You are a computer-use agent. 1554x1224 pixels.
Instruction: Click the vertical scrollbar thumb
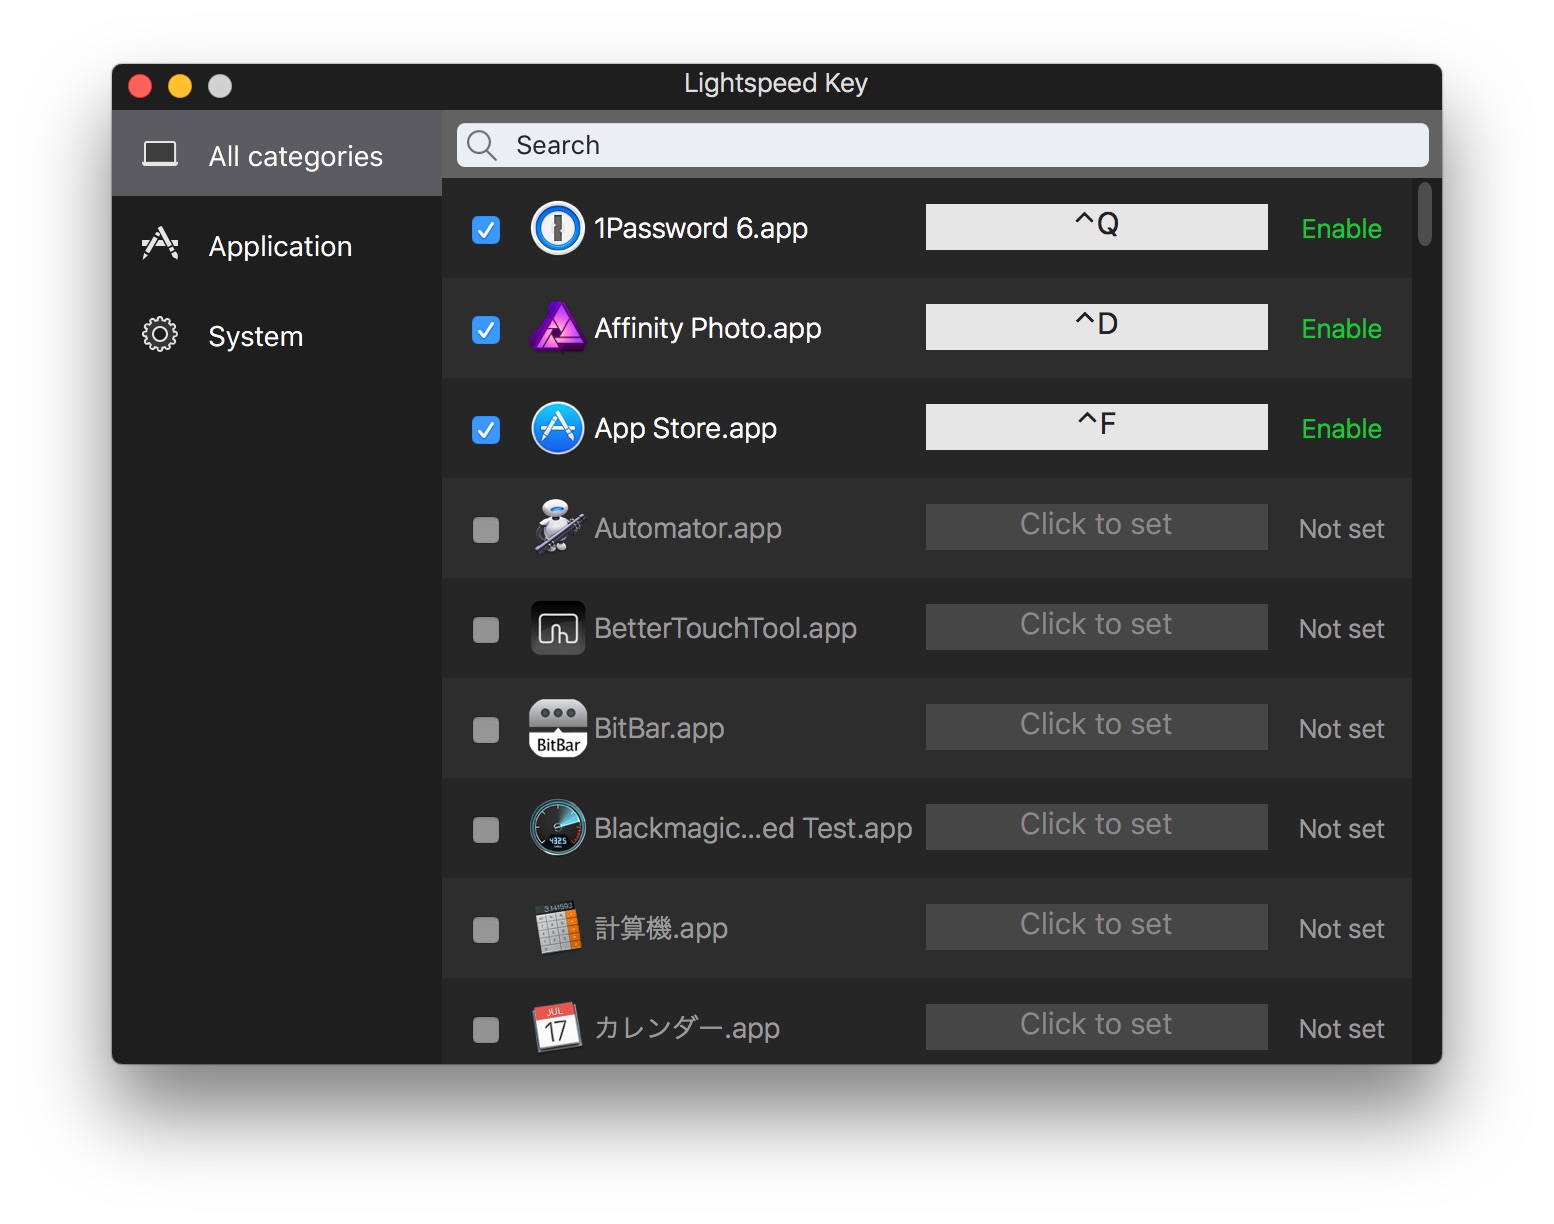click(x=1425, y=213)
